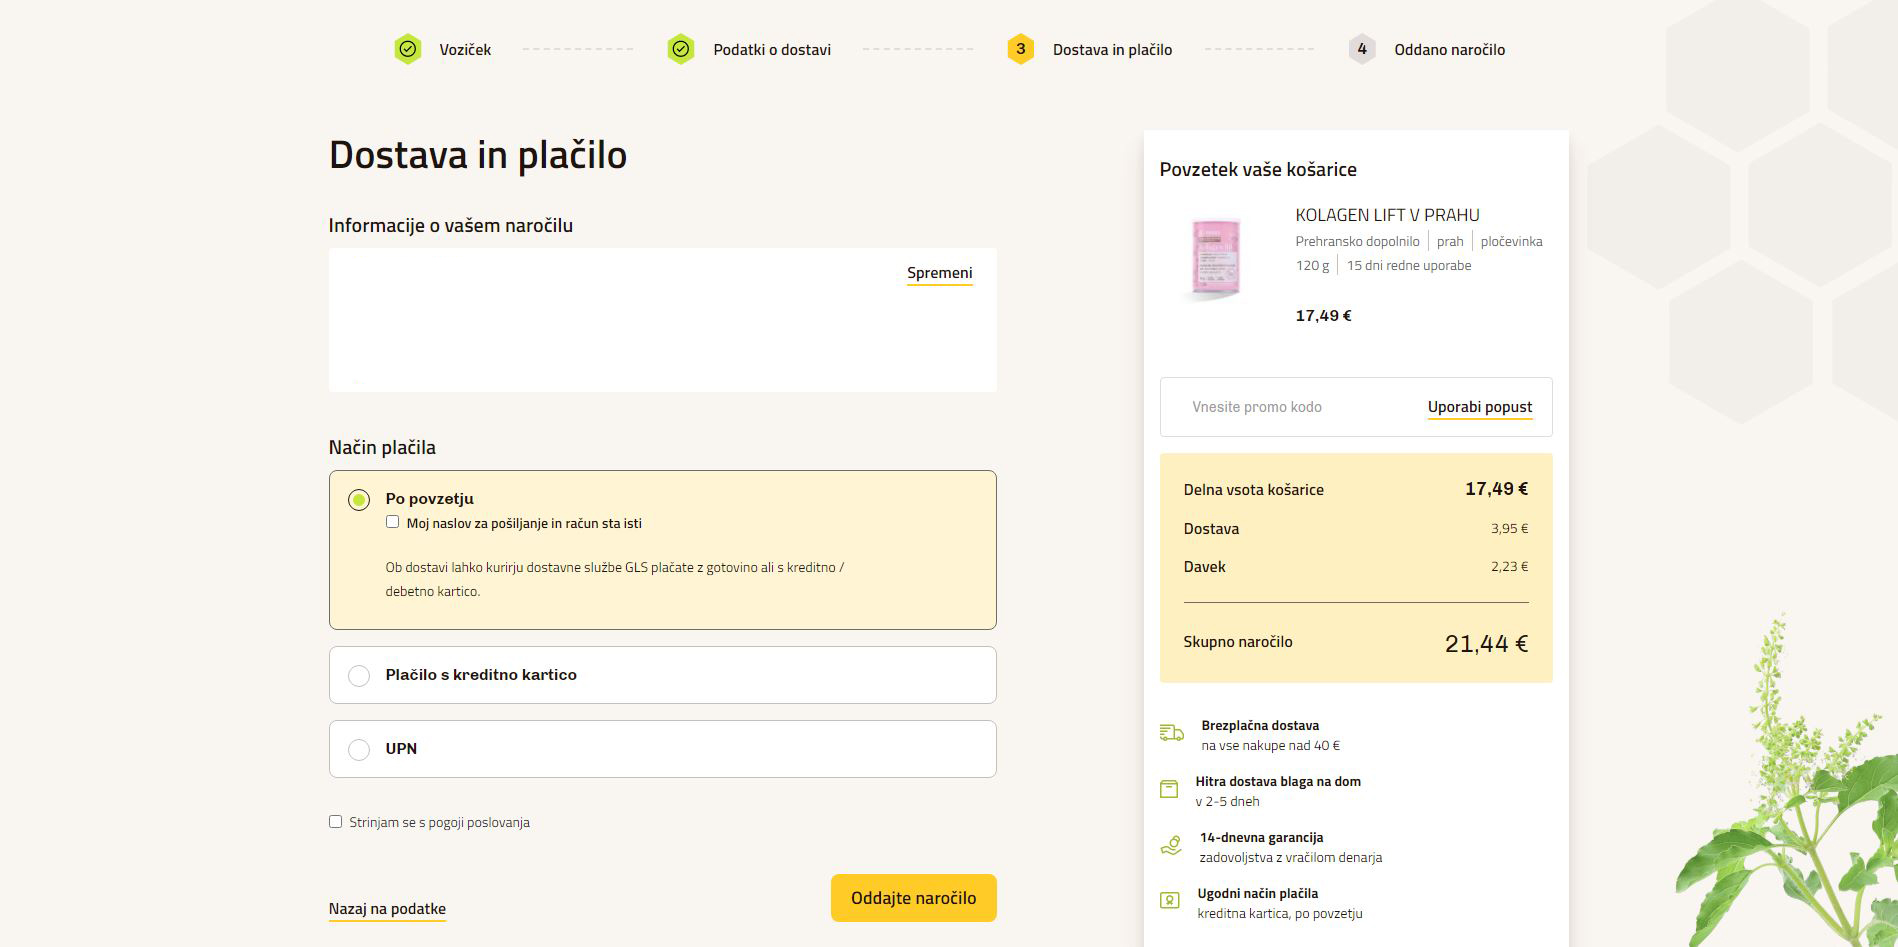The width and height of the screenshot is (1898, 947).
Task: Choose Plačilo s kreditno kartico option
Action: (x=359, y=676)
